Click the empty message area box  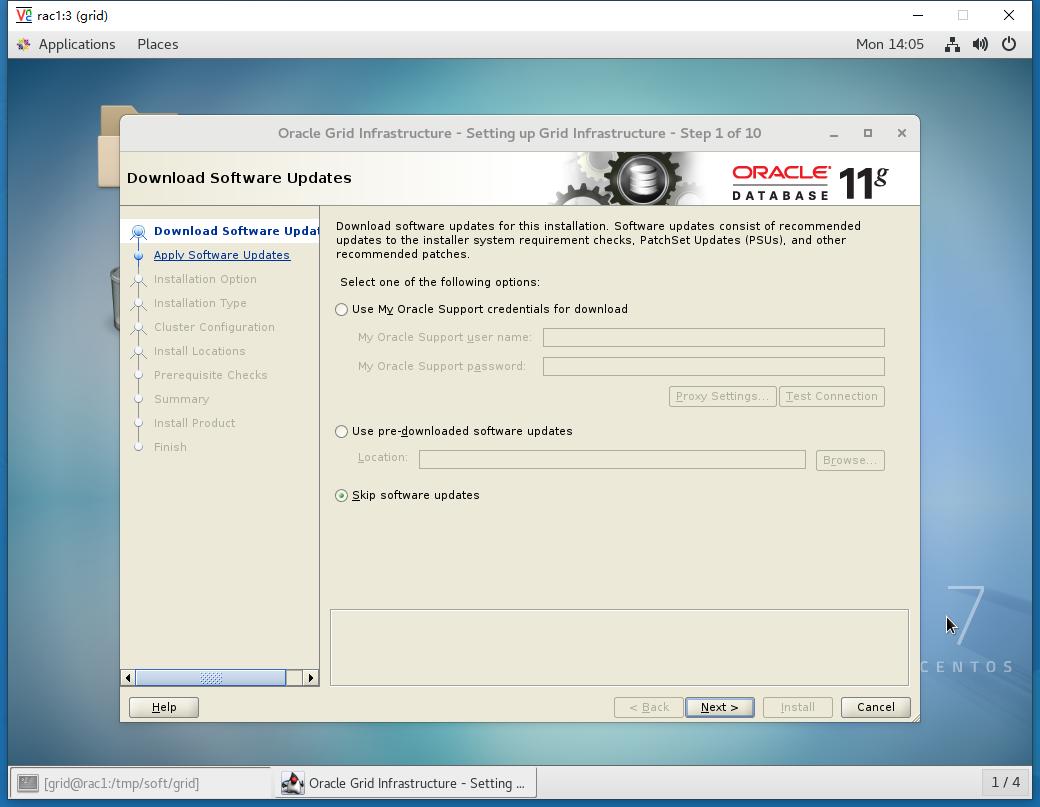point(619,648)
